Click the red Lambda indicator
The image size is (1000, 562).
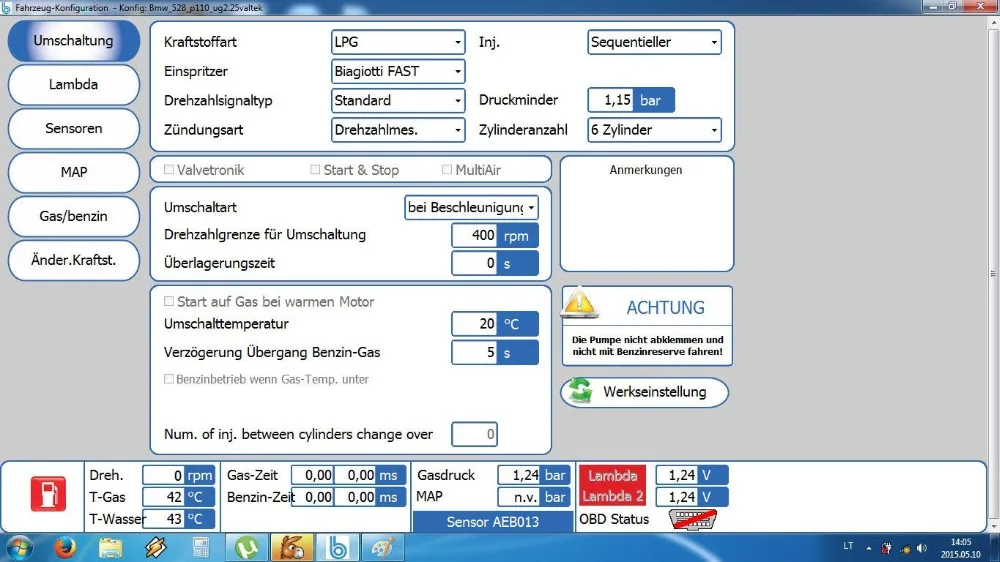[612, 475]
